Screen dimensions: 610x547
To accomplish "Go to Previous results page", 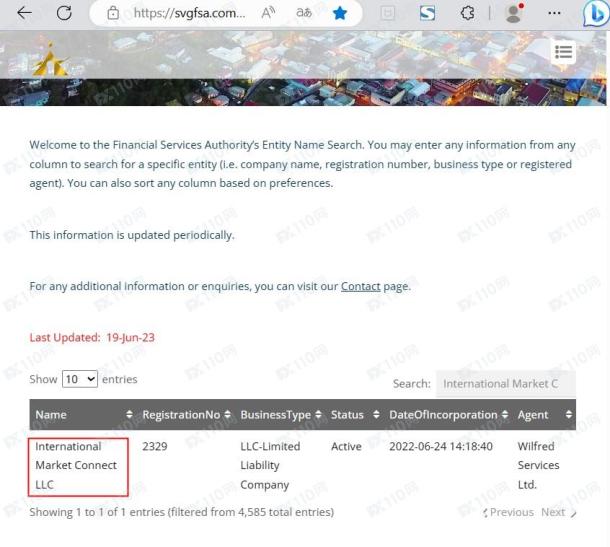I will tap(508, 512).
